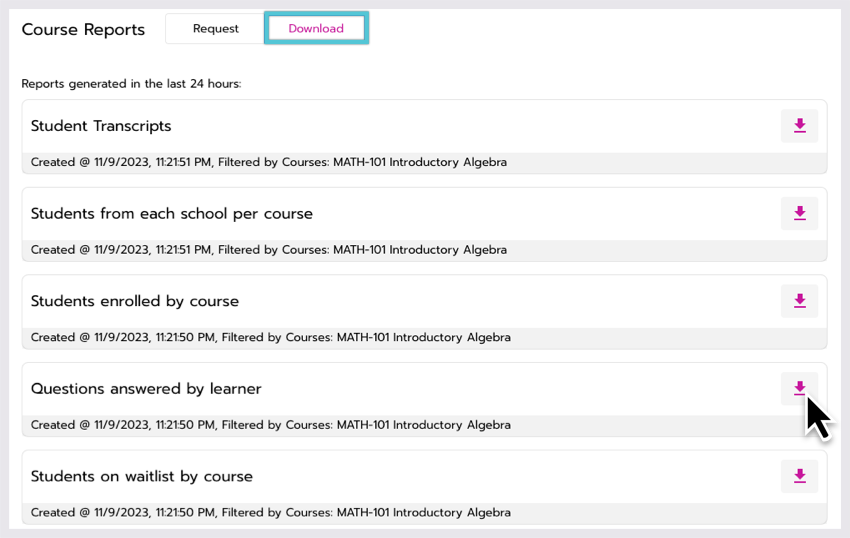Download the Students enrolled by course report
The height and width of the screenshot is (538, 850).
pyautogui.click(x=799, y=301)
